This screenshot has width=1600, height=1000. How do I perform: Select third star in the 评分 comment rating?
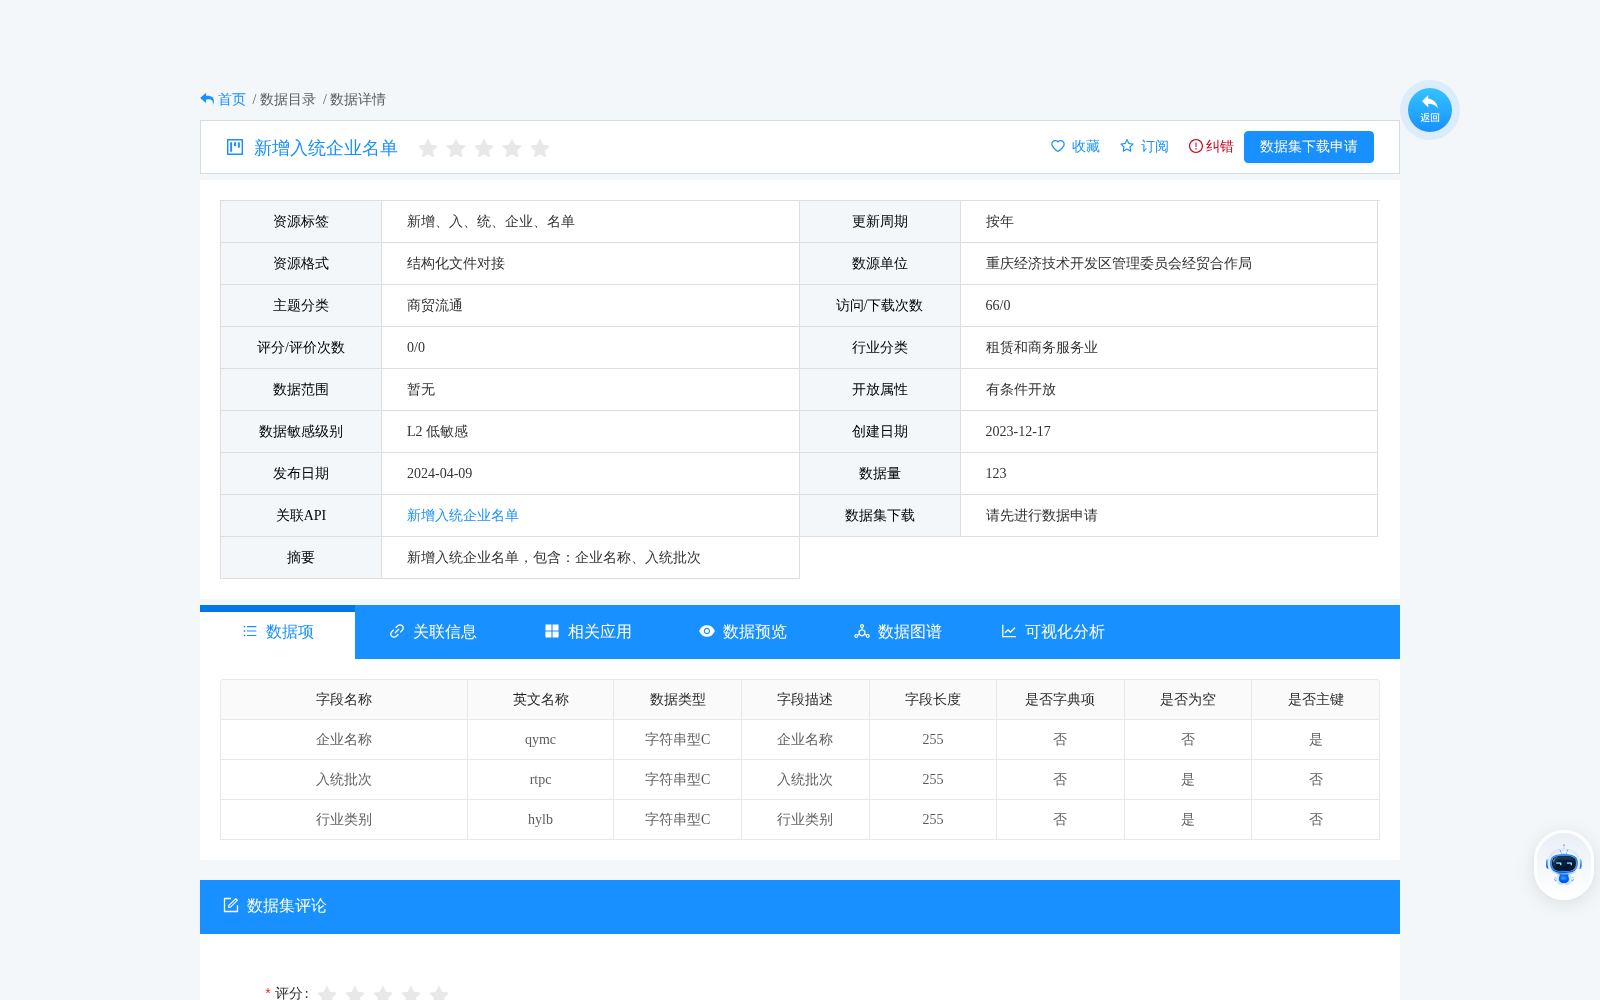coord(383,993)
